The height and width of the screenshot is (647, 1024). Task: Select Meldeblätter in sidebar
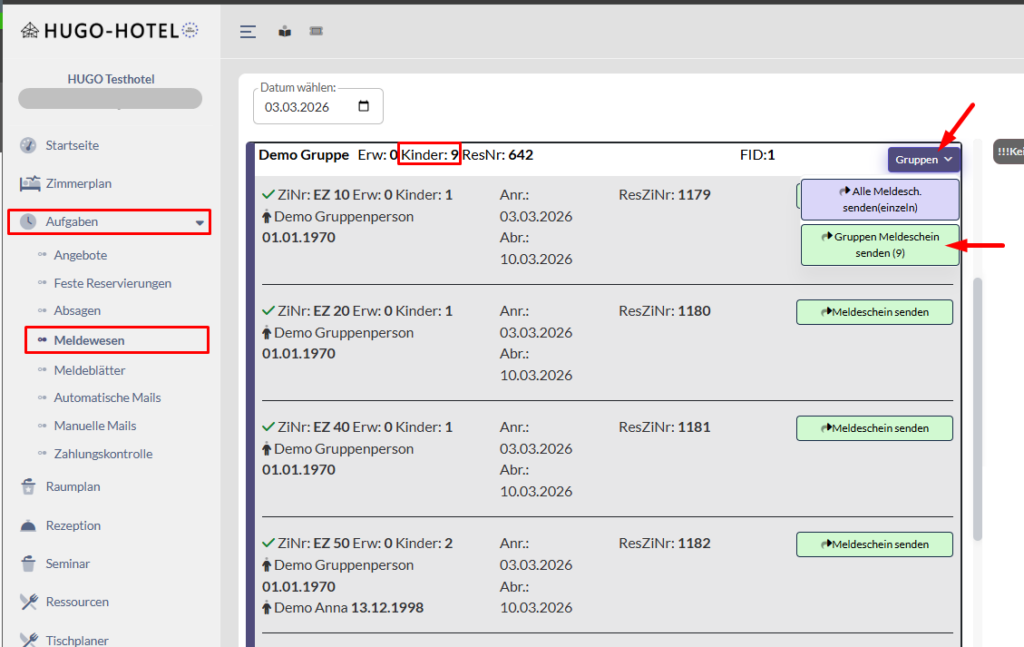pos(89,370)
